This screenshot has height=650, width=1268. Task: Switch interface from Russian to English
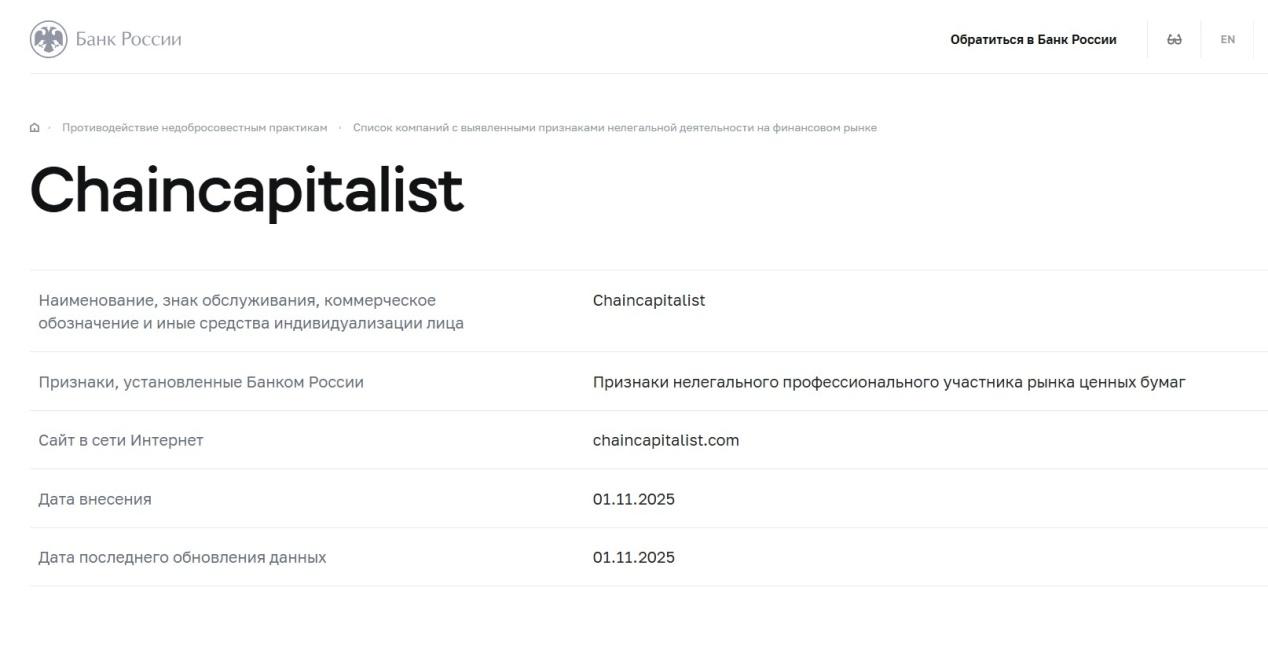tap(1227, 39)
